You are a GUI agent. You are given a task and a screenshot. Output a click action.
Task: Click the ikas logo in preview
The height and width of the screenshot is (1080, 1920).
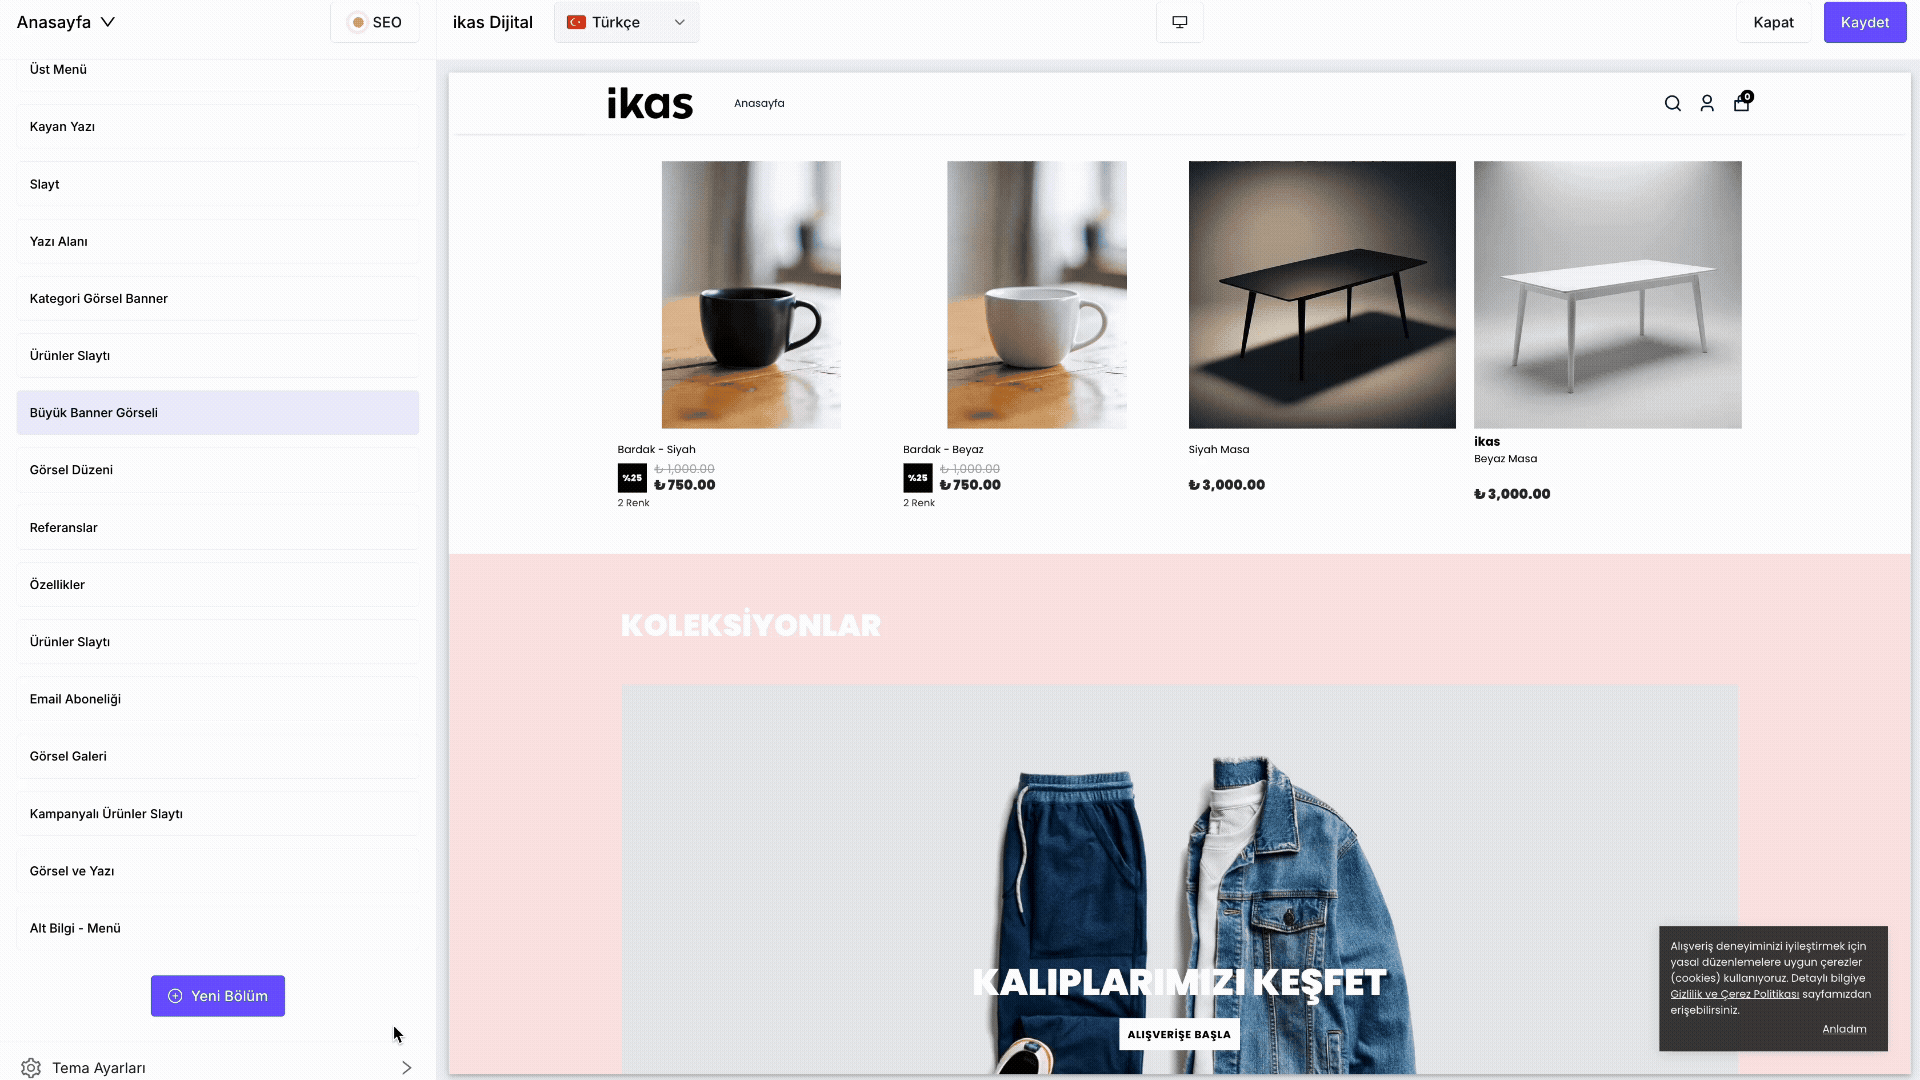coord(650,103)
